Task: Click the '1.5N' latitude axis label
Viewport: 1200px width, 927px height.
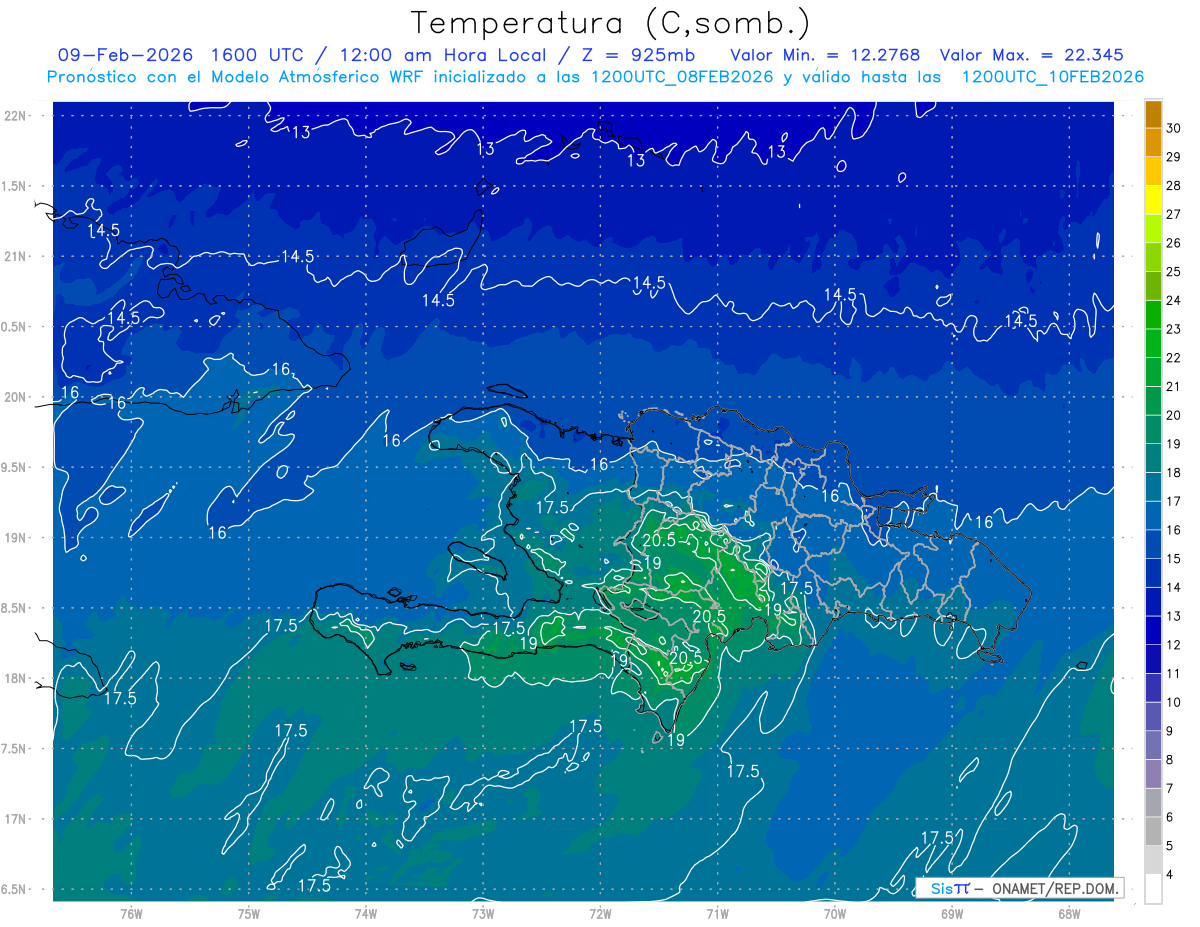Action: coord(15,186)
